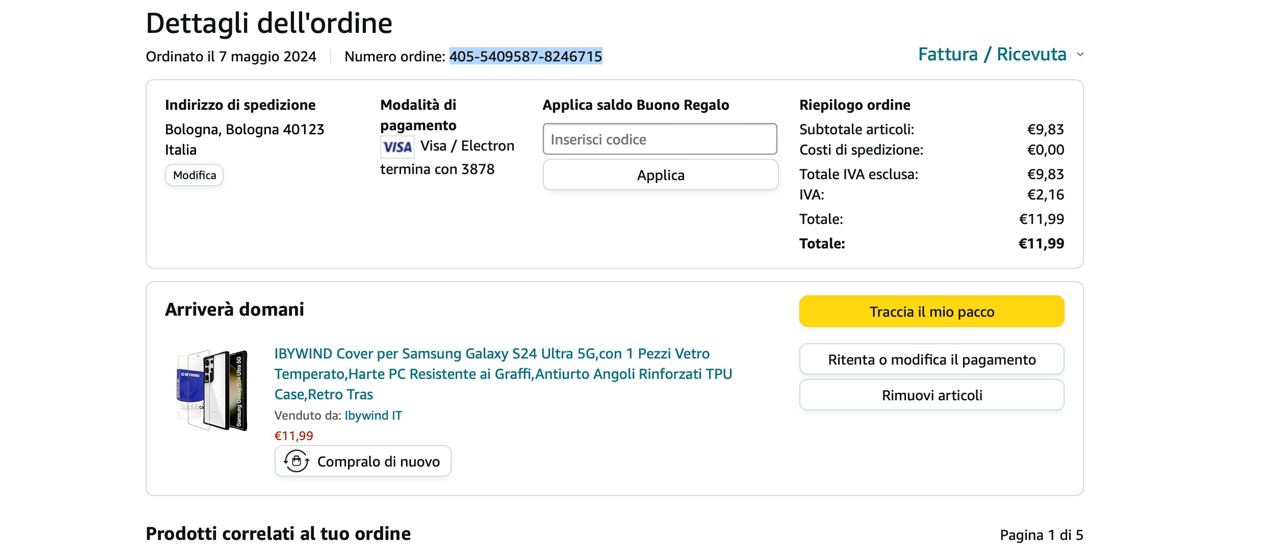Viewport: 1280px width, 558px height.
Task: Expand the Fattura / Ricevuta dropdown
Action: [x=992, y=54]
